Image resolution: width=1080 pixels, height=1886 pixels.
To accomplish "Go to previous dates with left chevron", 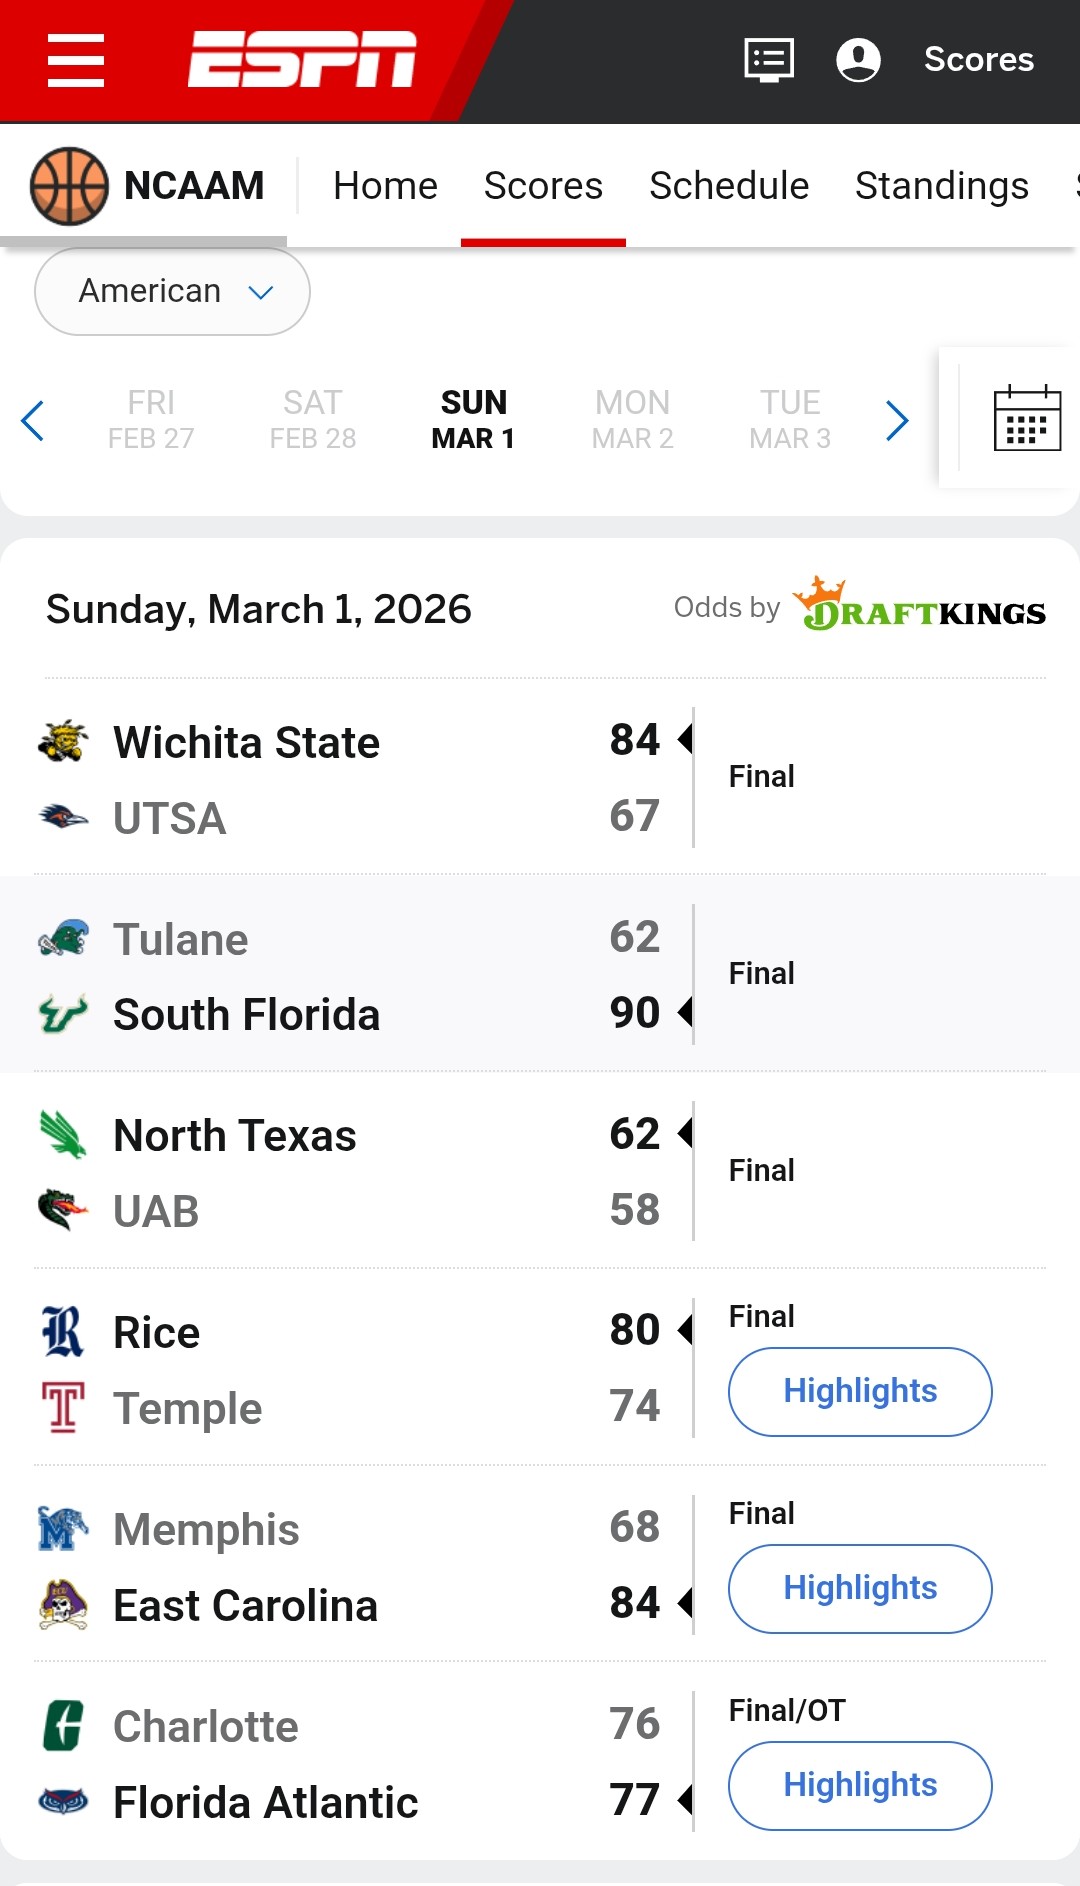I will click(33, 420).
